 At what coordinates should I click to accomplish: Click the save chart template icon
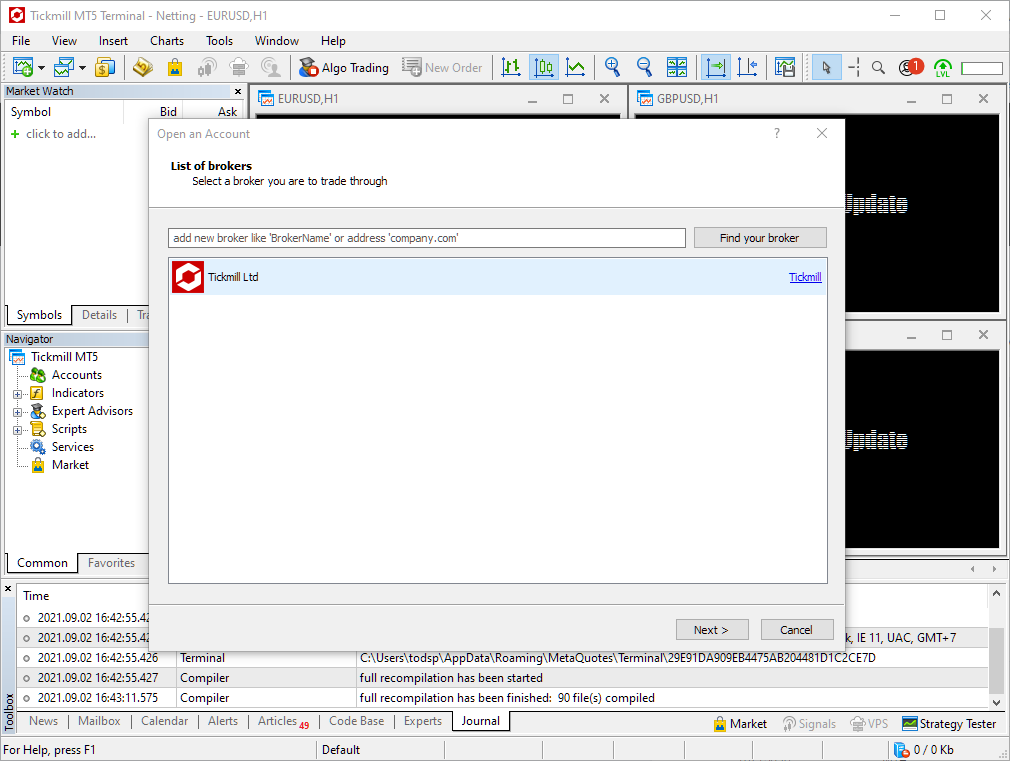[785, 67]
